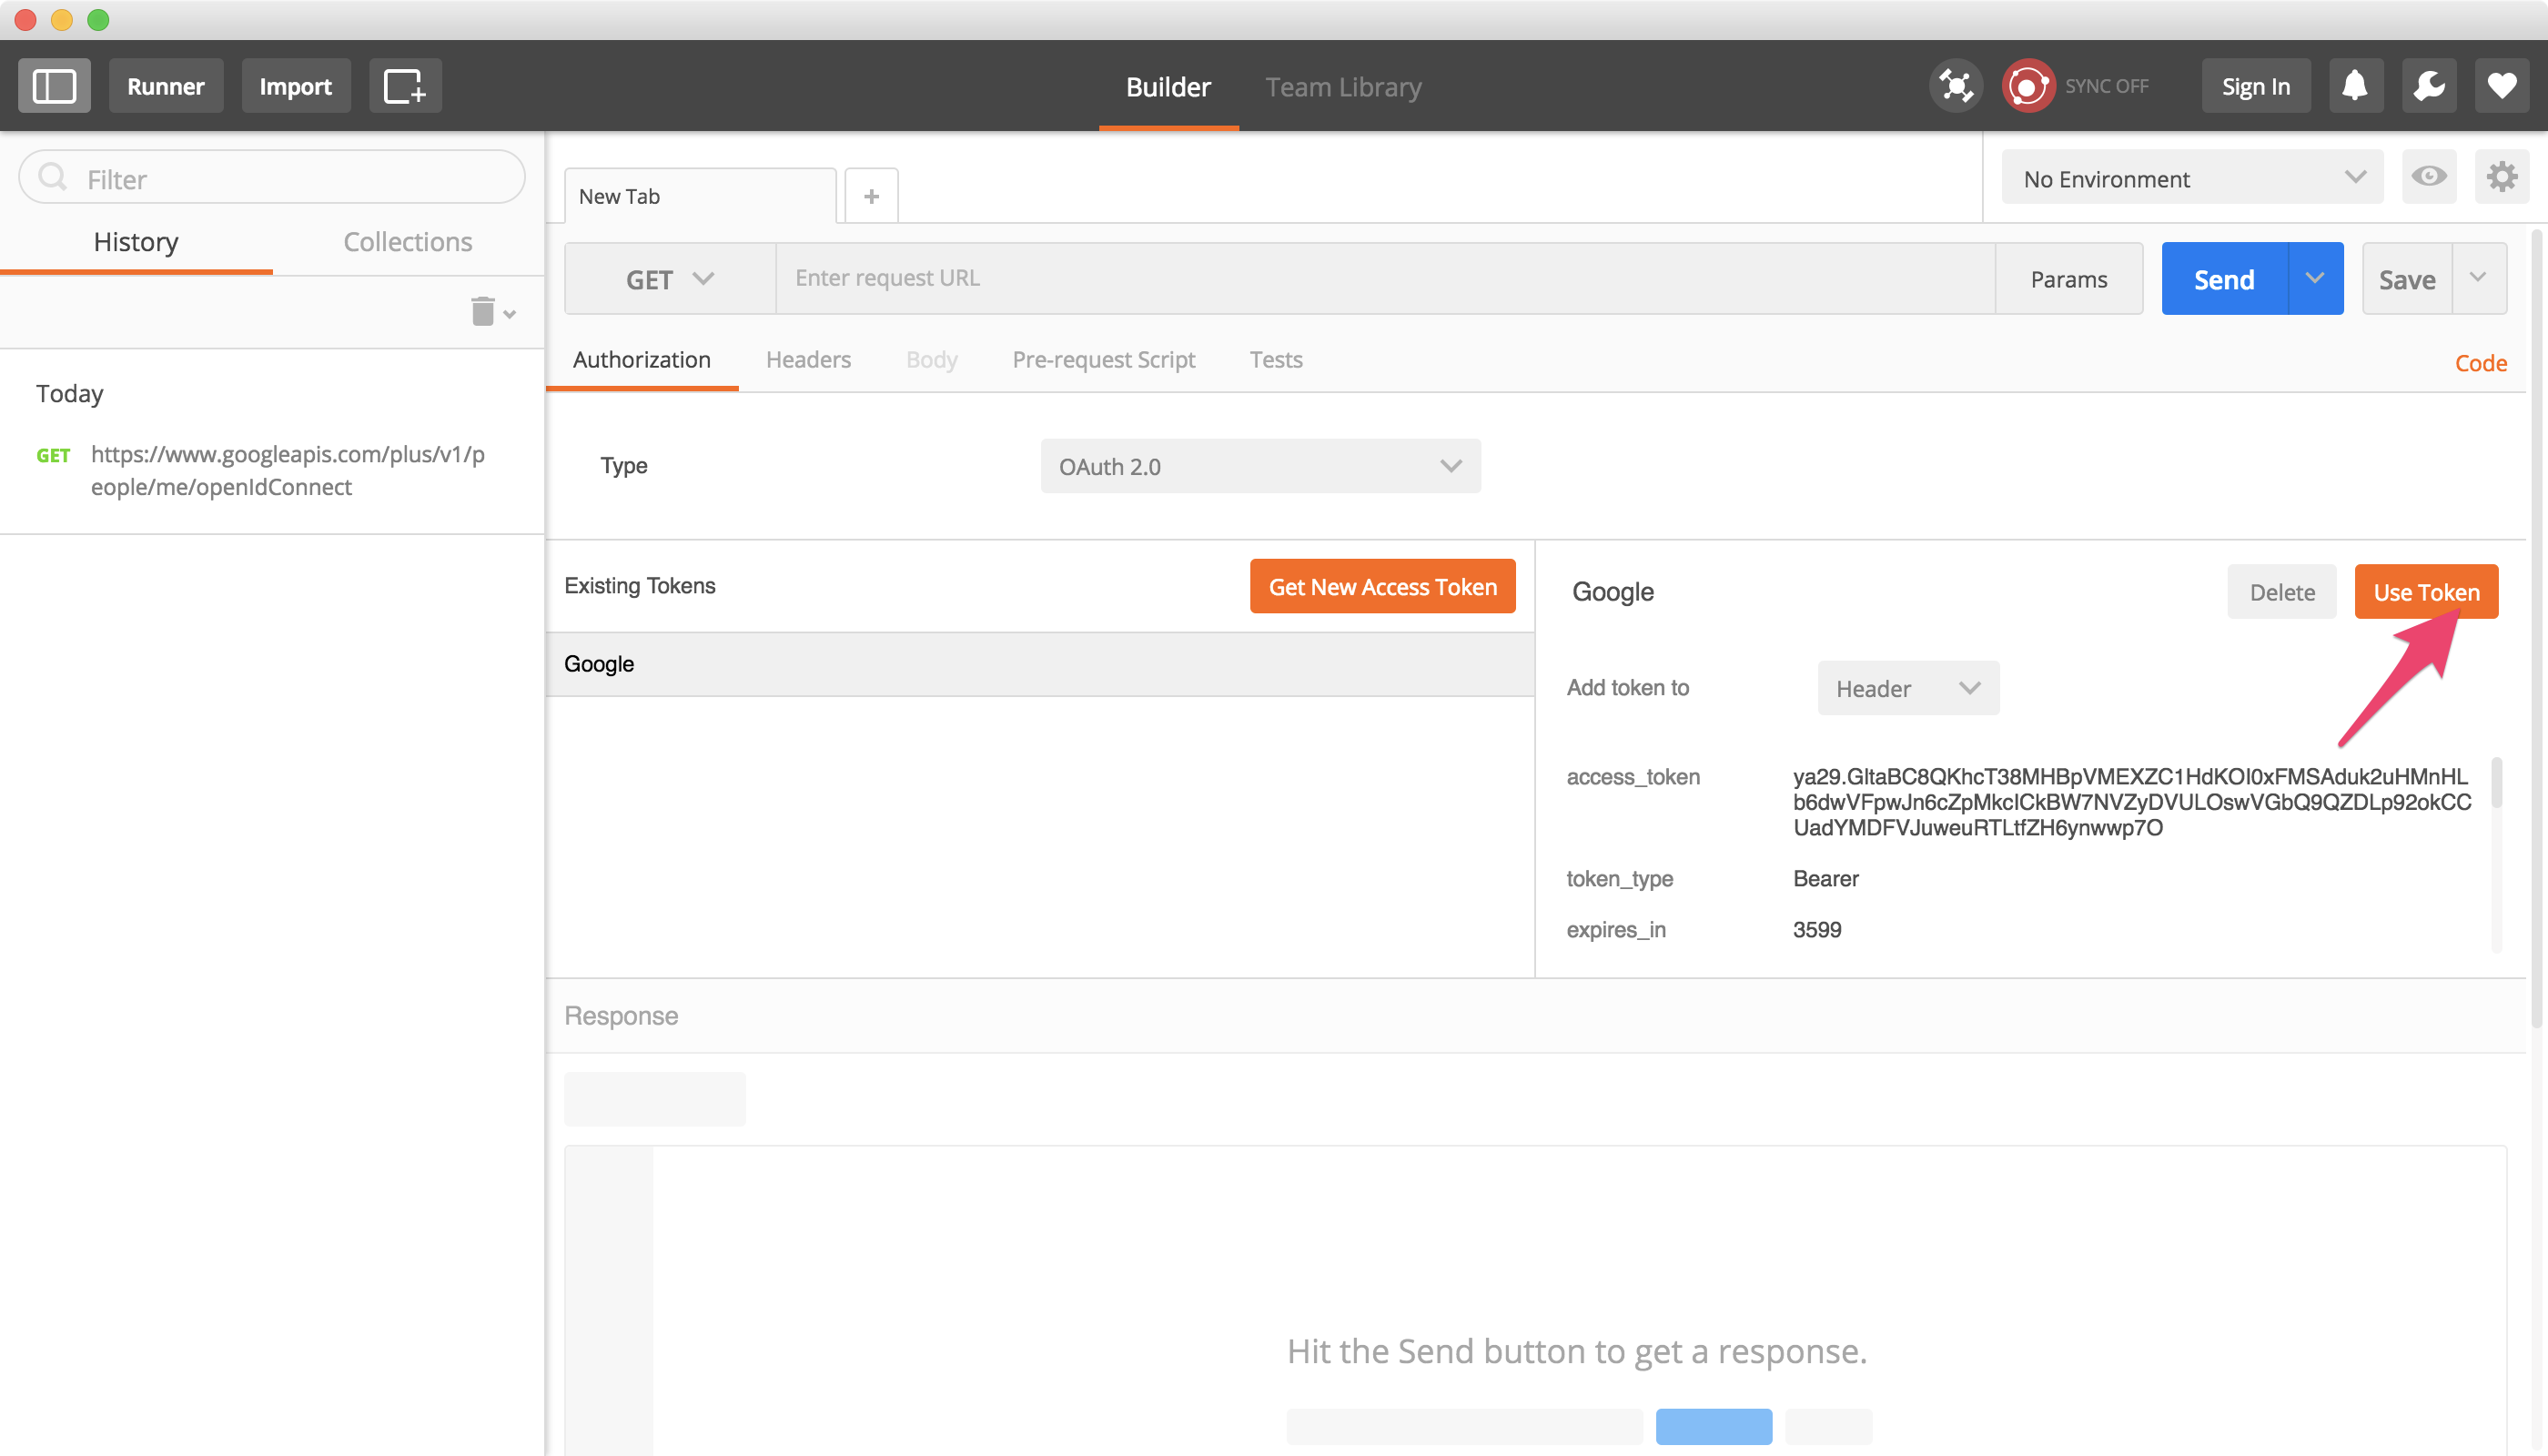Click Get New Access Token

(1382, 586)
